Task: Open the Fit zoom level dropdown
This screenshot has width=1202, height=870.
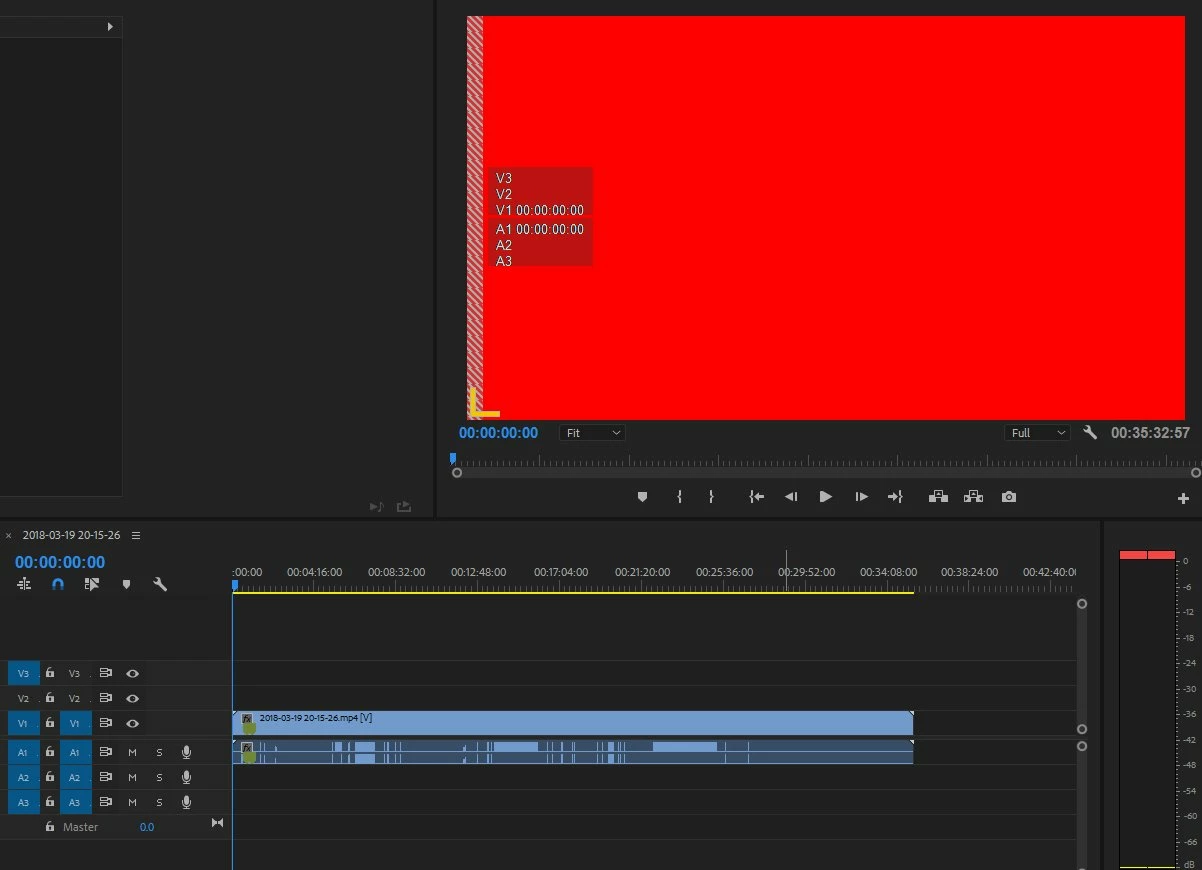Action: click(x=592, y=433)
